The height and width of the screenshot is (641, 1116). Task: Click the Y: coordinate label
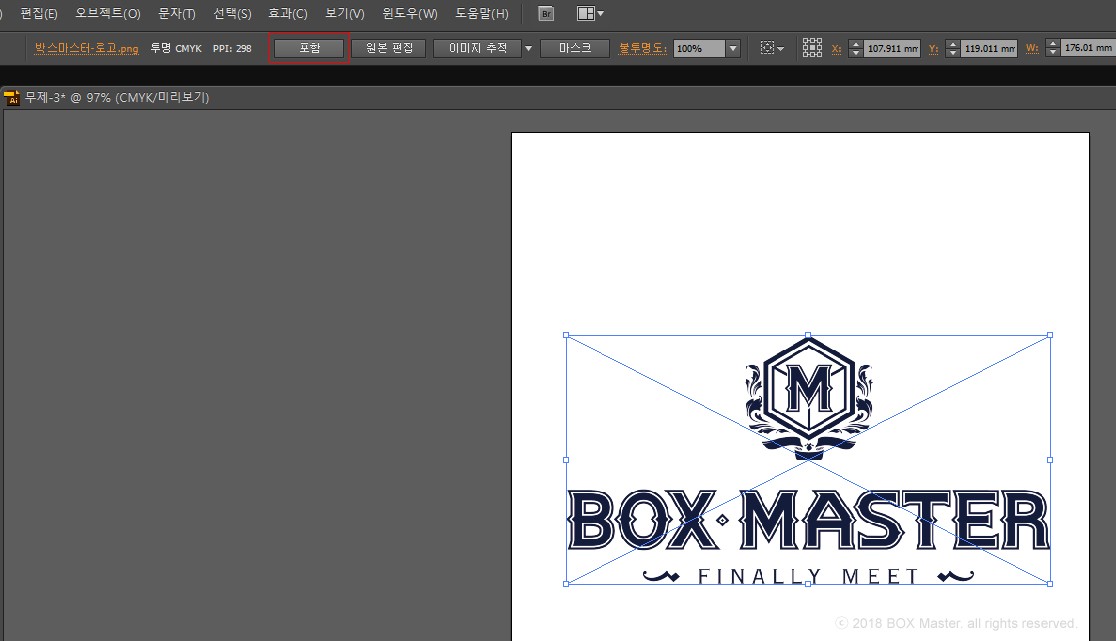[933, 48]
